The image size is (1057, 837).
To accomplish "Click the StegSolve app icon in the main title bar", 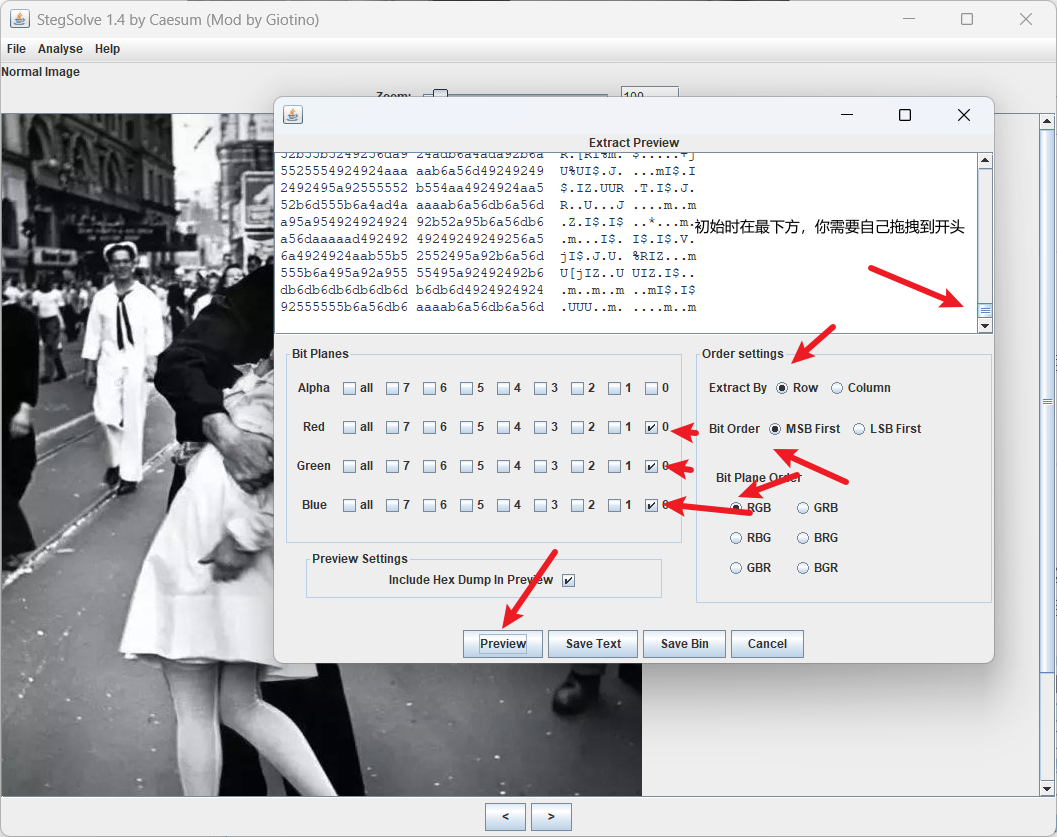I will click(19, 19).
